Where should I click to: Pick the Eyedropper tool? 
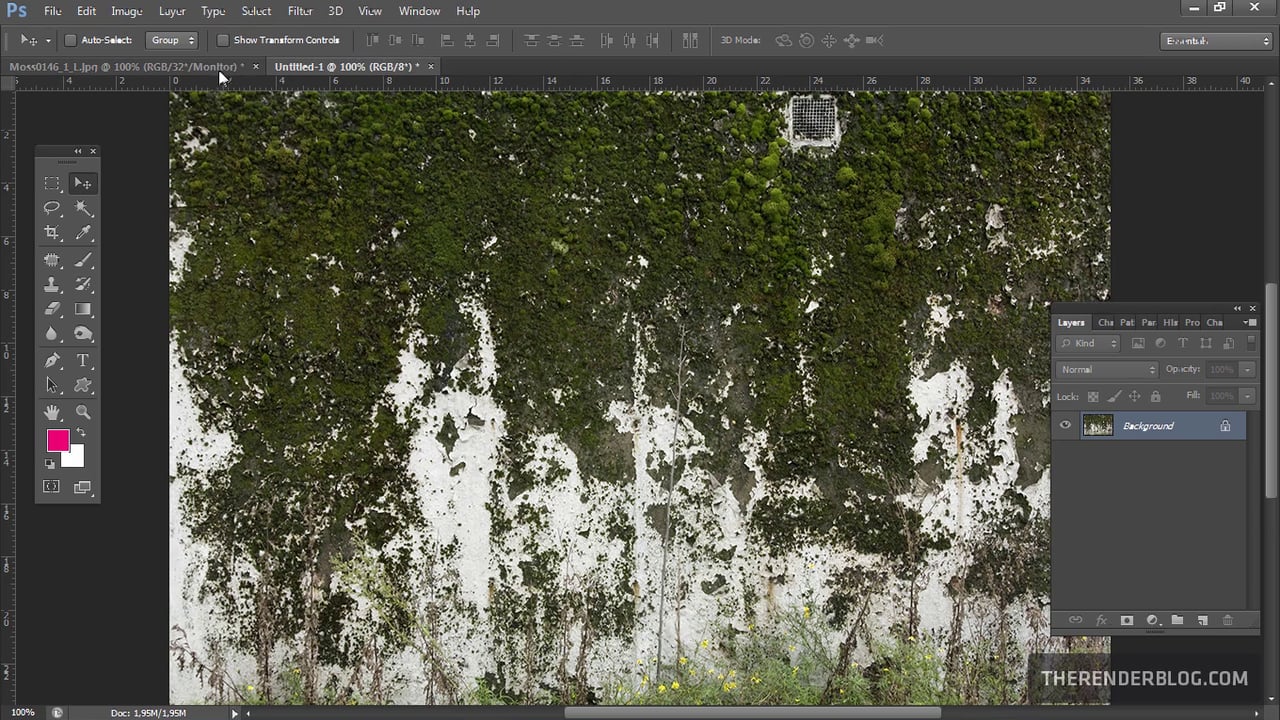(83, 233)
